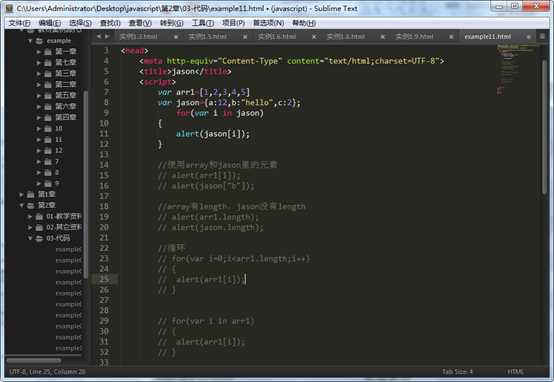Close the 实例1.5.html tab with its X
The image size is (554, 382).
[x=245, y=37]
